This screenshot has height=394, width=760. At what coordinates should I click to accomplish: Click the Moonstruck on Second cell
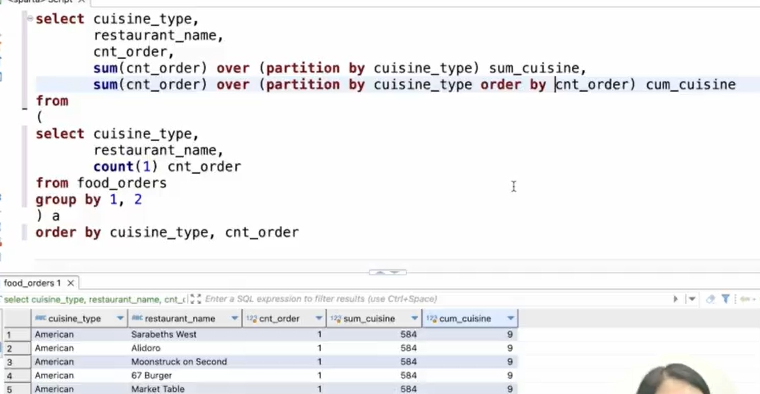[x=185, y=362]
